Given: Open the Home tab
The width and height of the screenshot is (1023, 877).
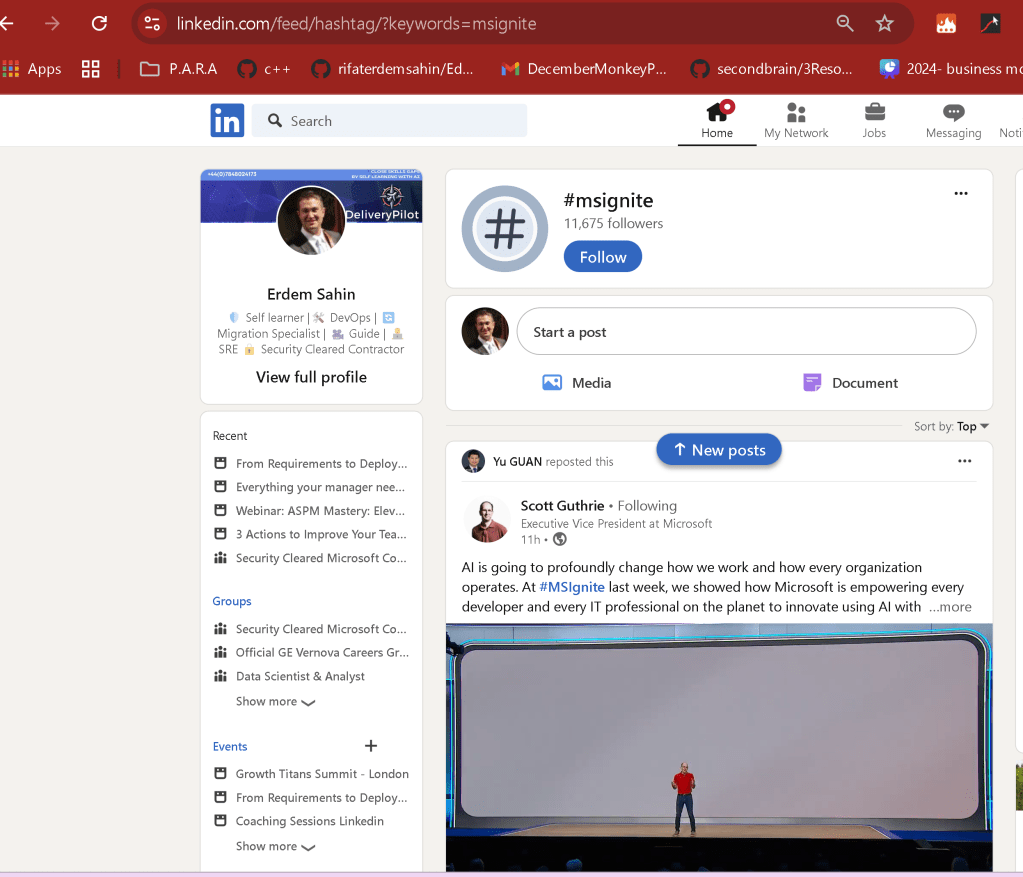Looking at the screenshot, I should pyautogui.click(x=717, y=121).
